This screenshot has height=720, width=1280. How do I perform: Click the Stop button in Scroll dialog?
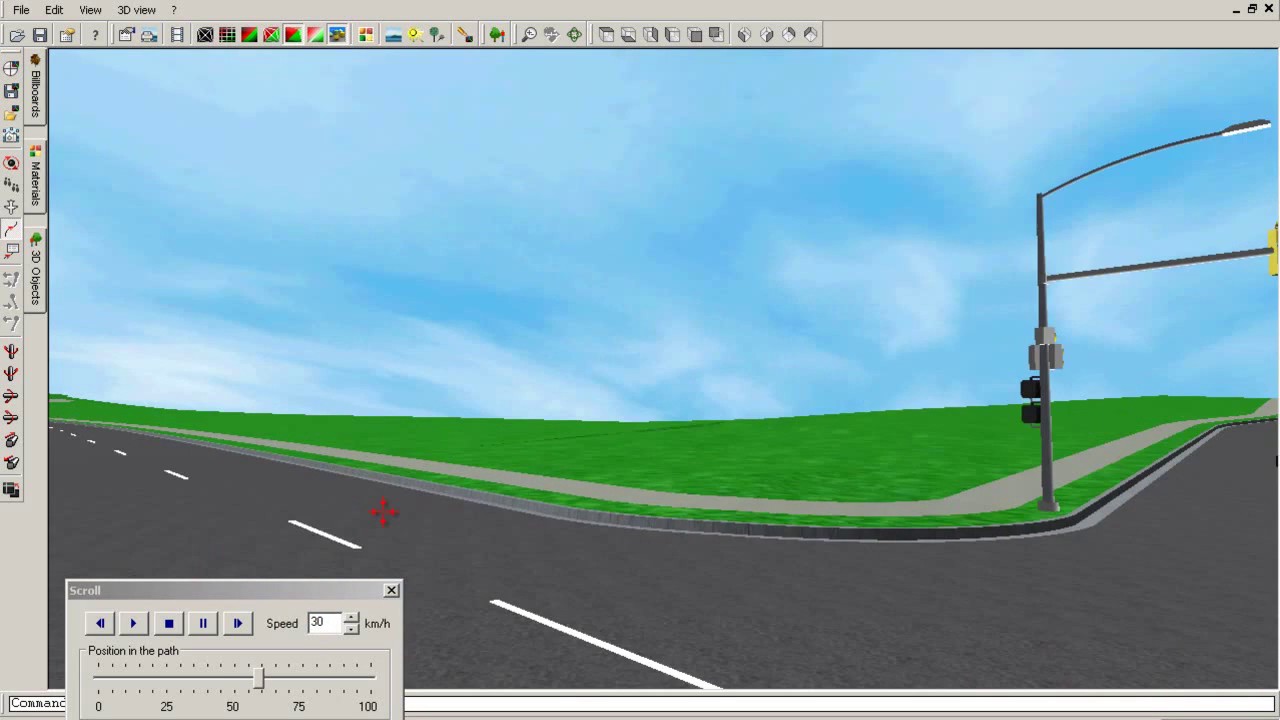(x=168, y=623)
